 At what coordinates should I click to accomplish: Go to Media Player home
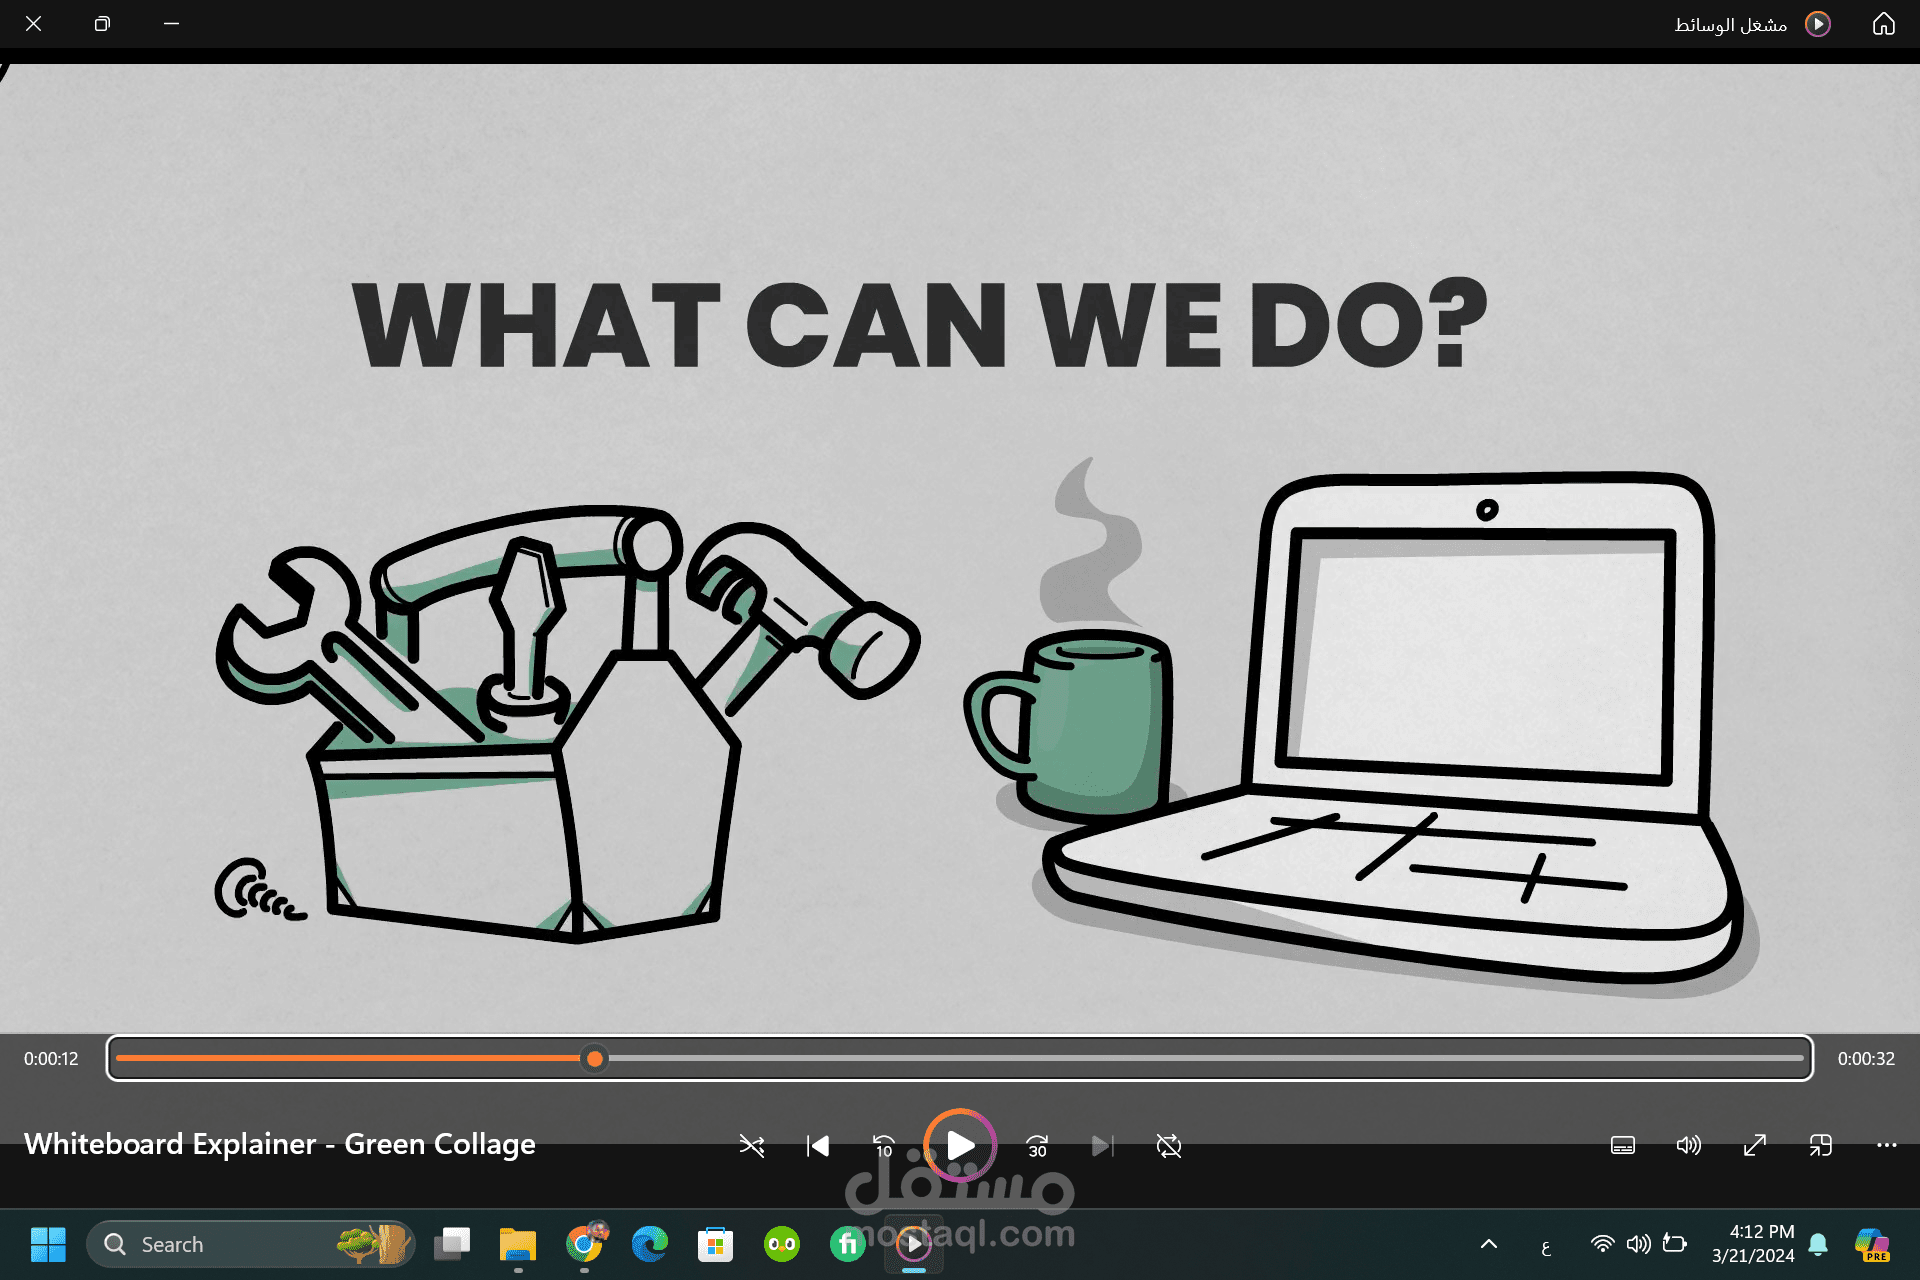(1883, 24)
